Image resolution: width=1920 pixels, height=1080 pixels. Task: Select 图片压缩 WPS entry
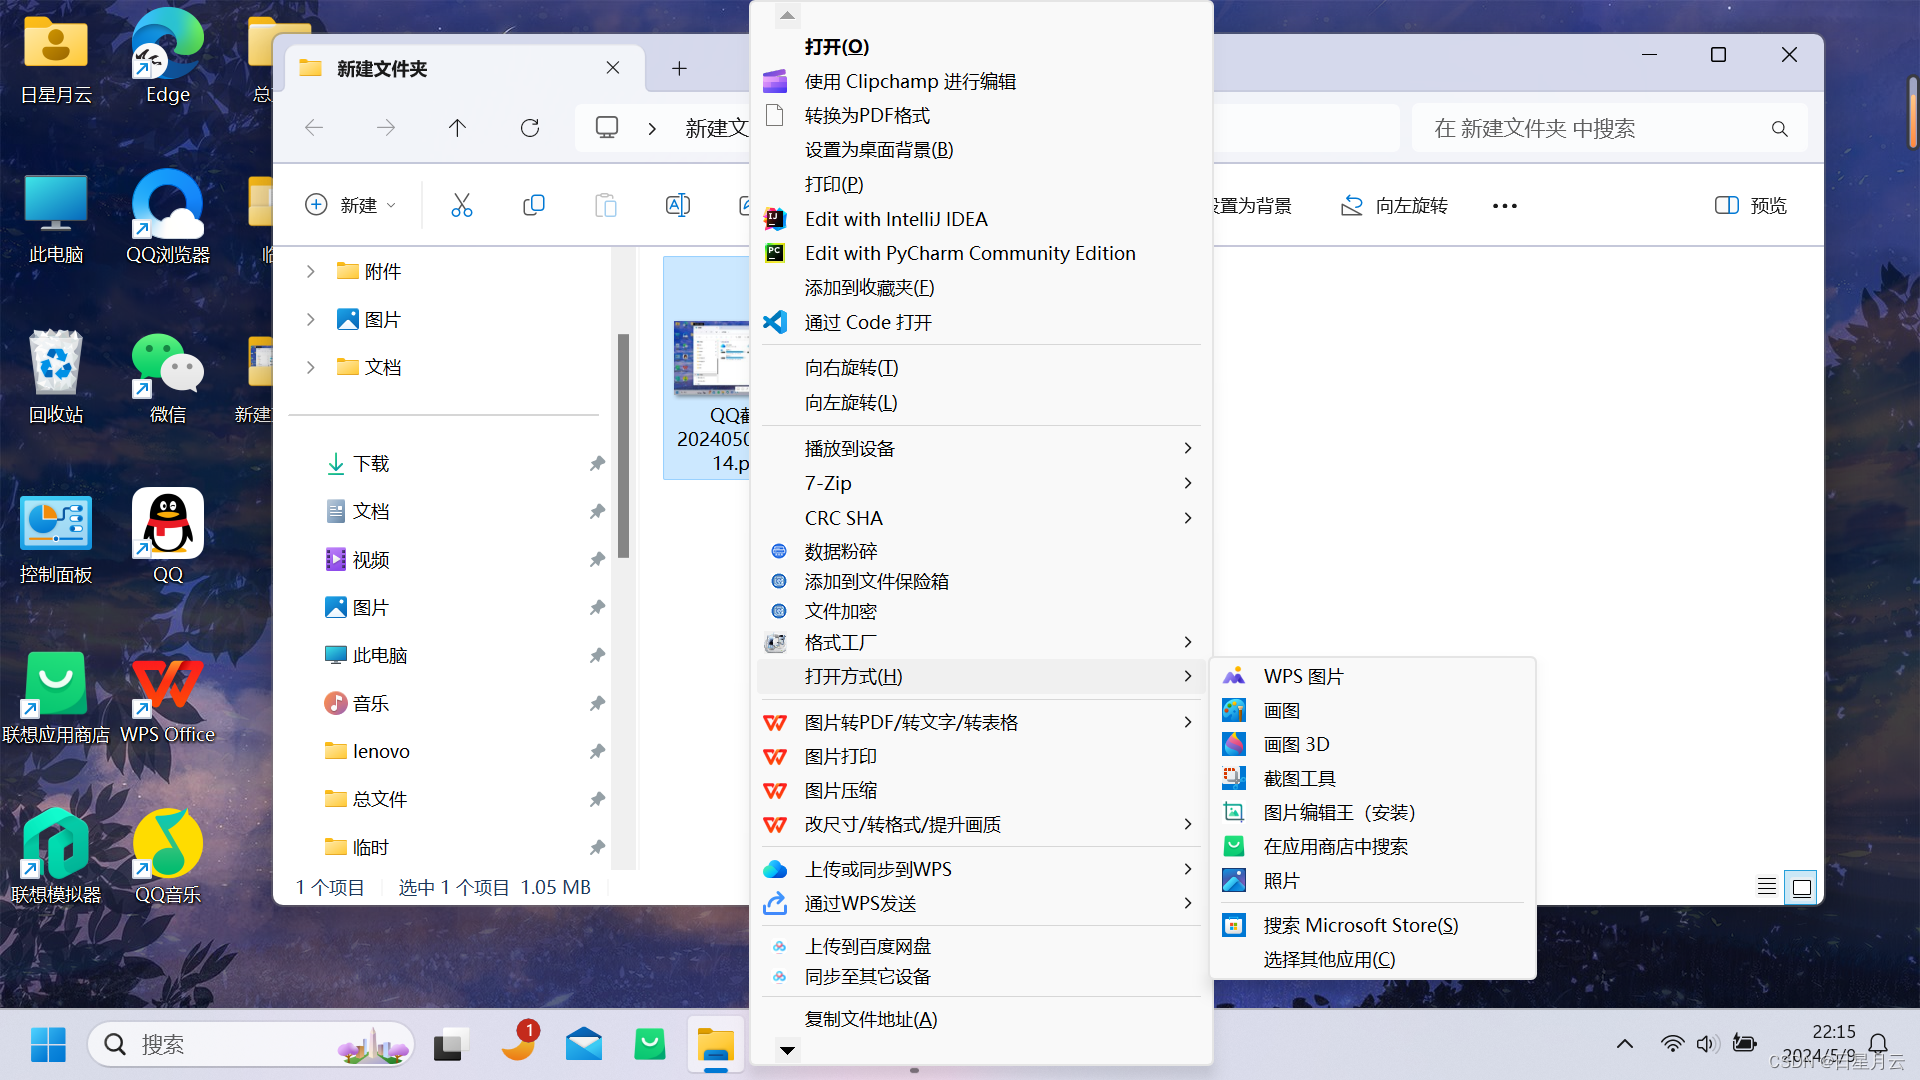pyautogui.click(x=981, y=790)
